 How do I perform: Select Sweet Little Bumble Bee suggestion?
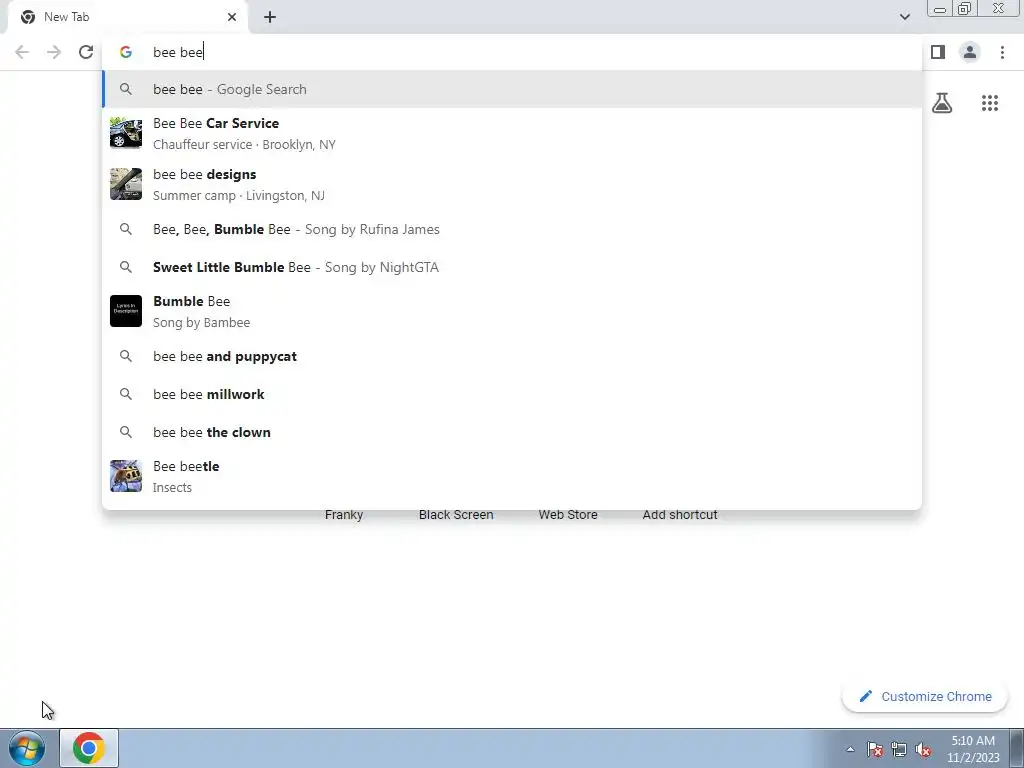pos(512,267)
